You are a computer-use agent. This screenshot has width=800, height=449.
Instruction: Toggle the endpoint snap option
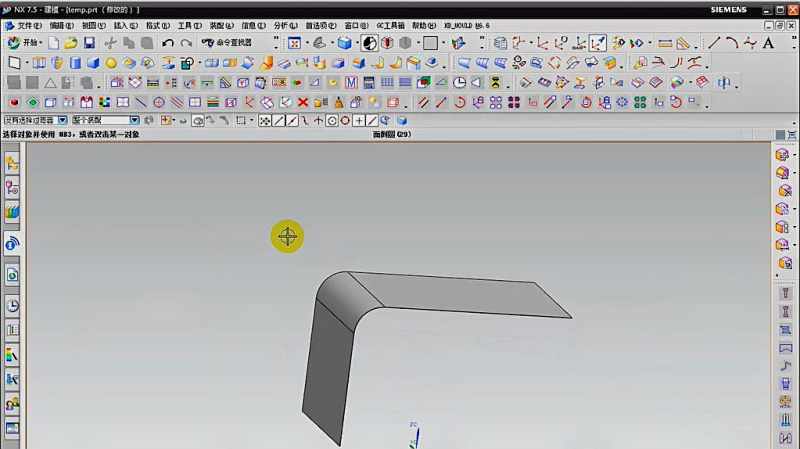coord(279,121)
